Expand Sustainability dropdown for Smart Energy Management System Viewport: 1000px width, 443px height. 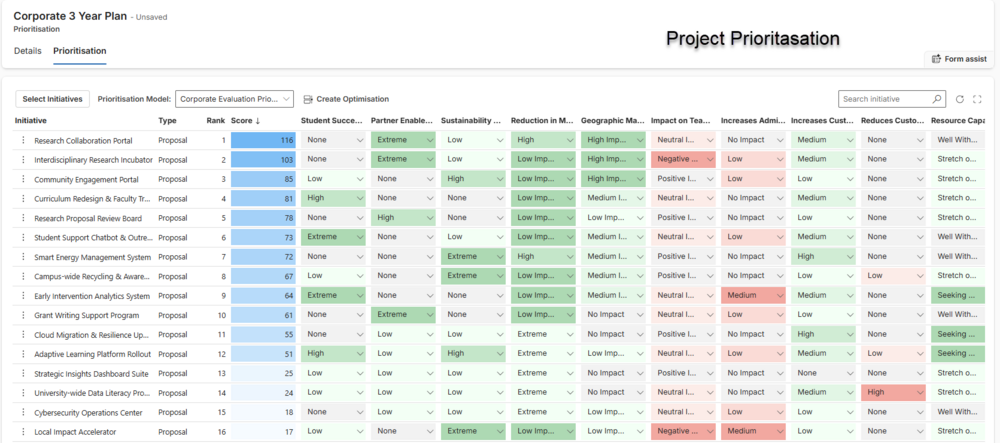coord(499,257)
